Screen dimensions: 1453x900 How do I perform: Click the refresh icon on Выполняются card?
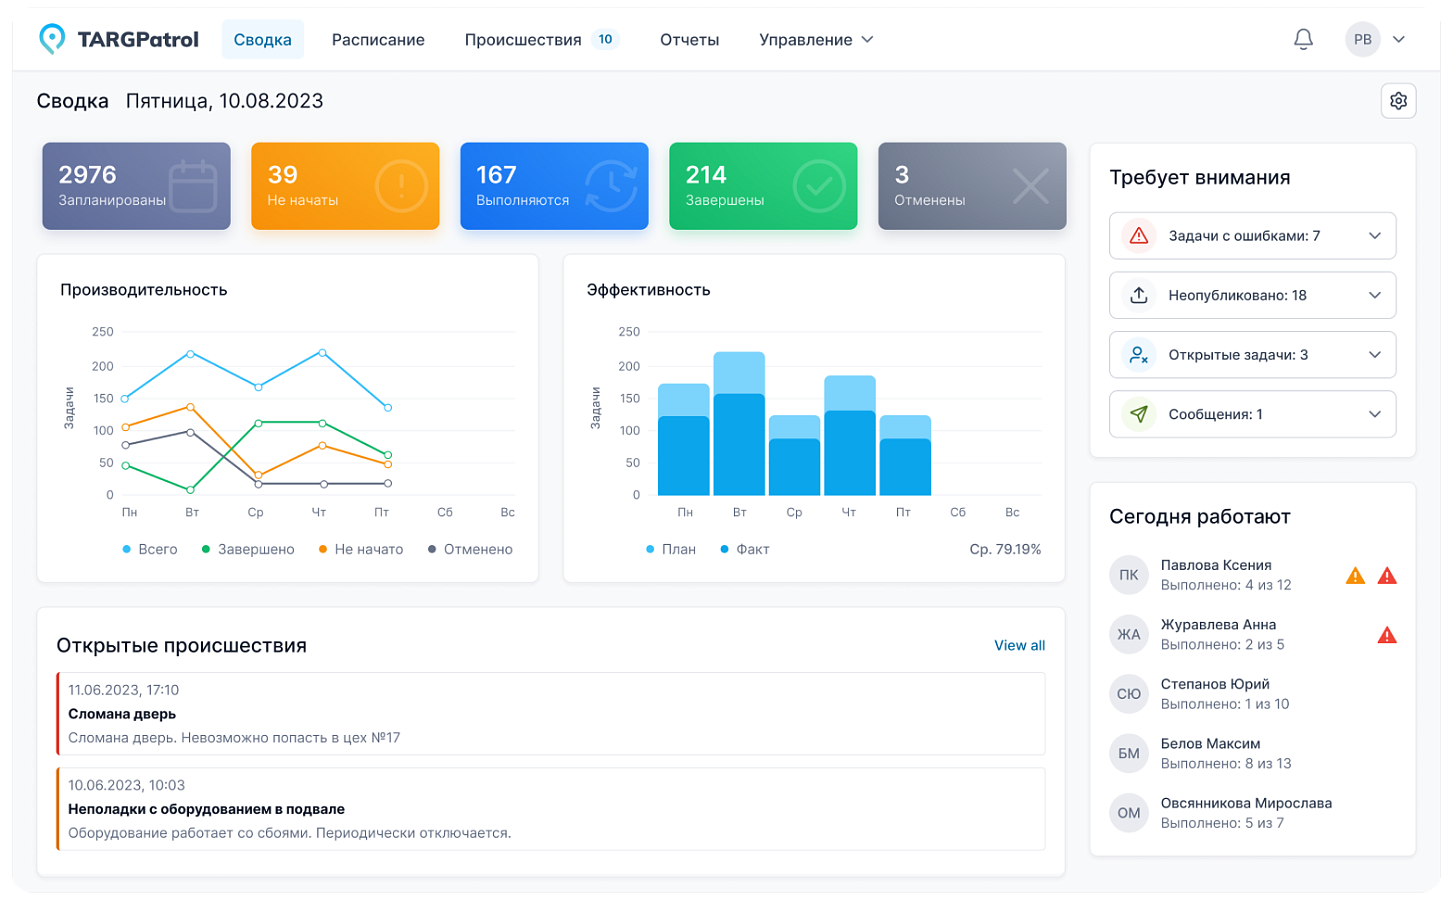(x=610, y=186)
